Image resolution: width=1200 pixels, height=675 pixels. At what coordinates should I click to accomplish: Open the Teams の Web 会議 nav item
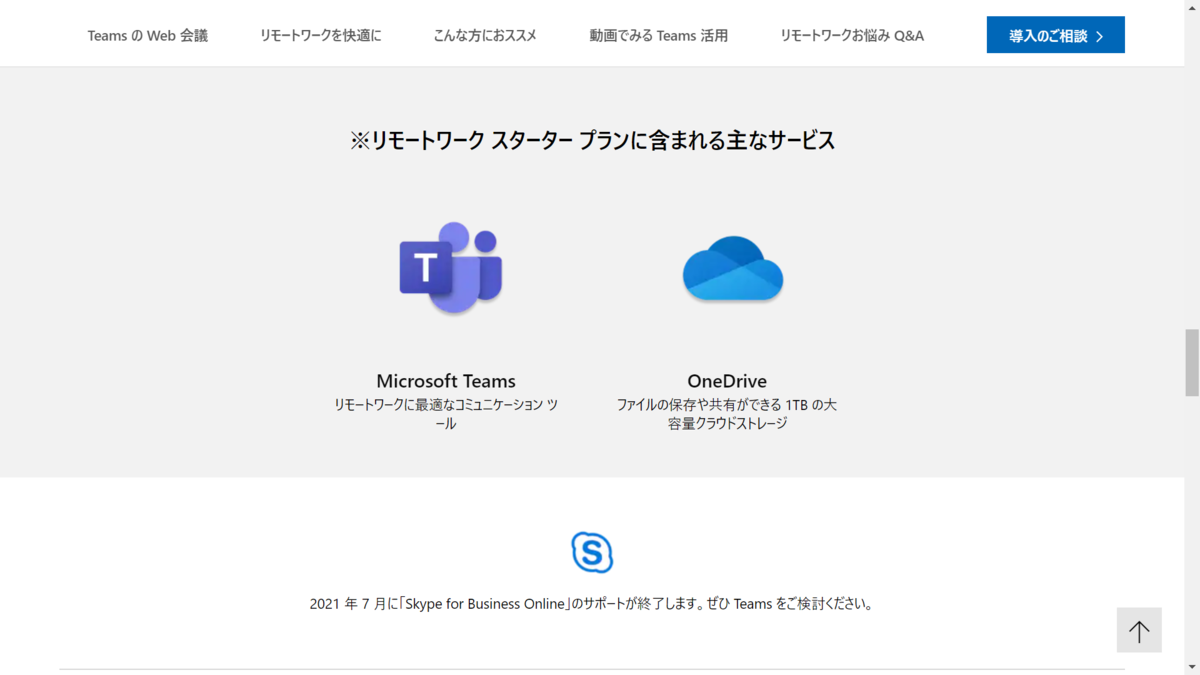[148, 35]
